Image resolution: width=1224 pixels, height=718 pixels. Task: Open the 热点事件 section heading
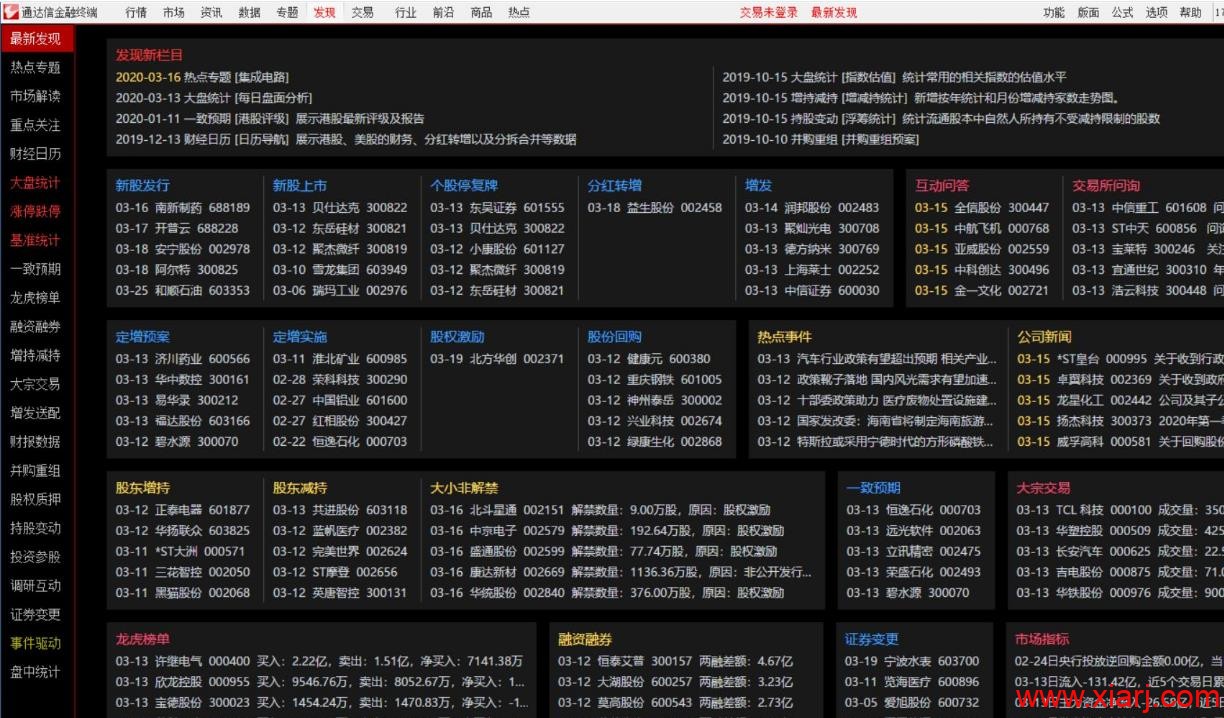[x=784, y=337]
